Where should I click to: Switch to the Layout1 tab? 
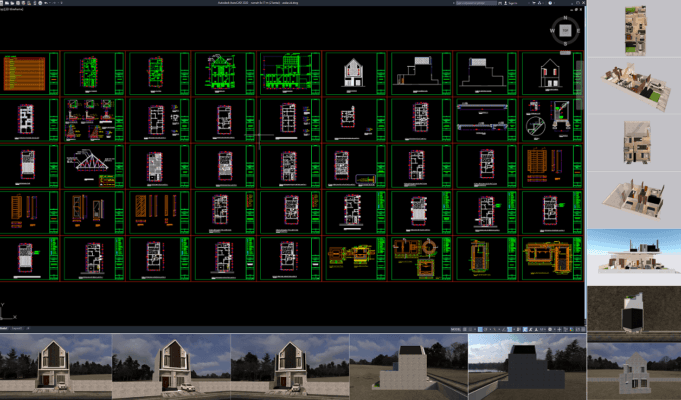(17, 329)
